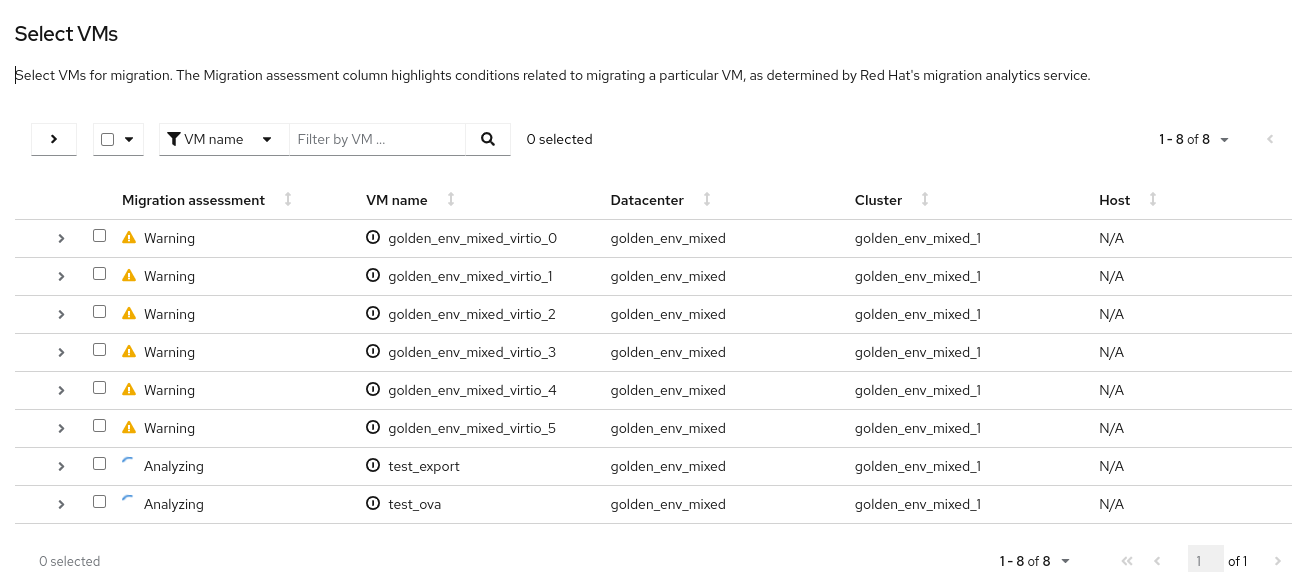Click the current page number box
Viewport: 1292px width, 572px height.
pyautogui.click(x=1205, y=561)
